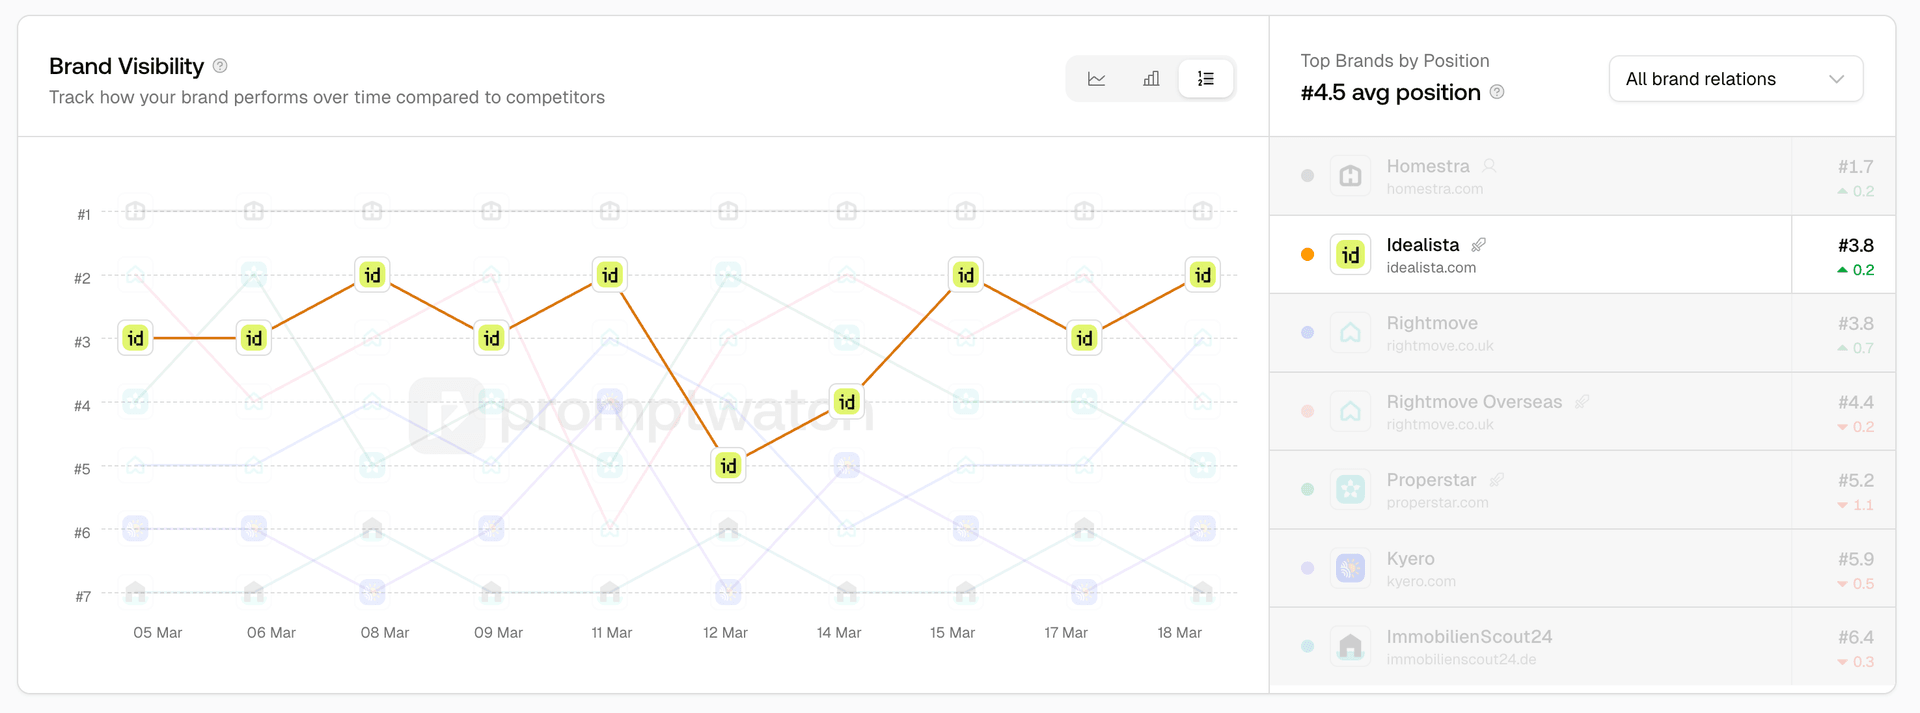Click the Idealista marker at 12 Mar

point(728,464)
